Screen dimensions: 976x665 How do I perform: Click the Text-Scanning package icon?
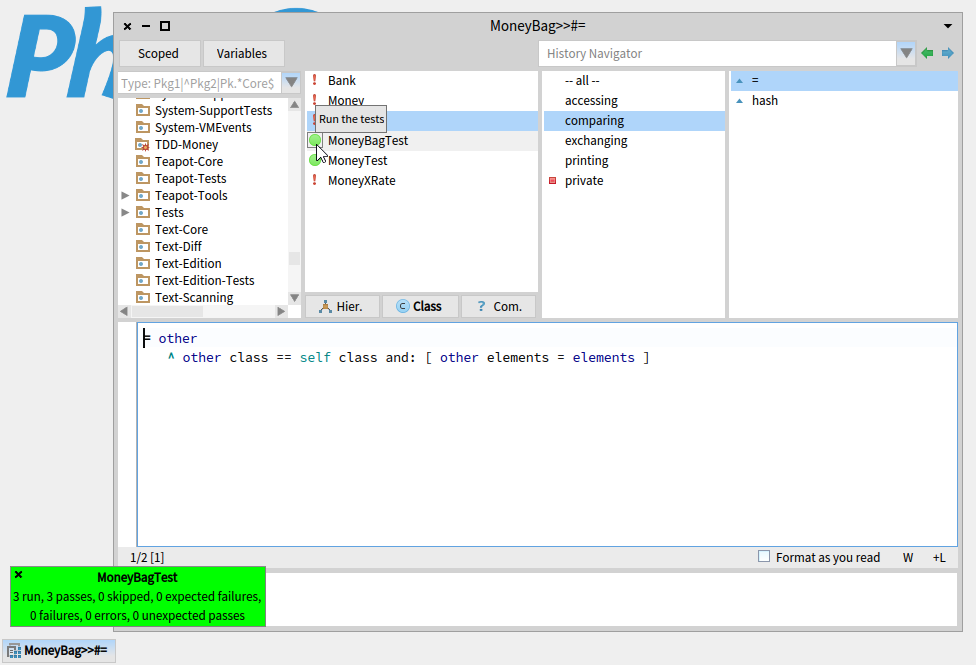(x=143, y=297)
